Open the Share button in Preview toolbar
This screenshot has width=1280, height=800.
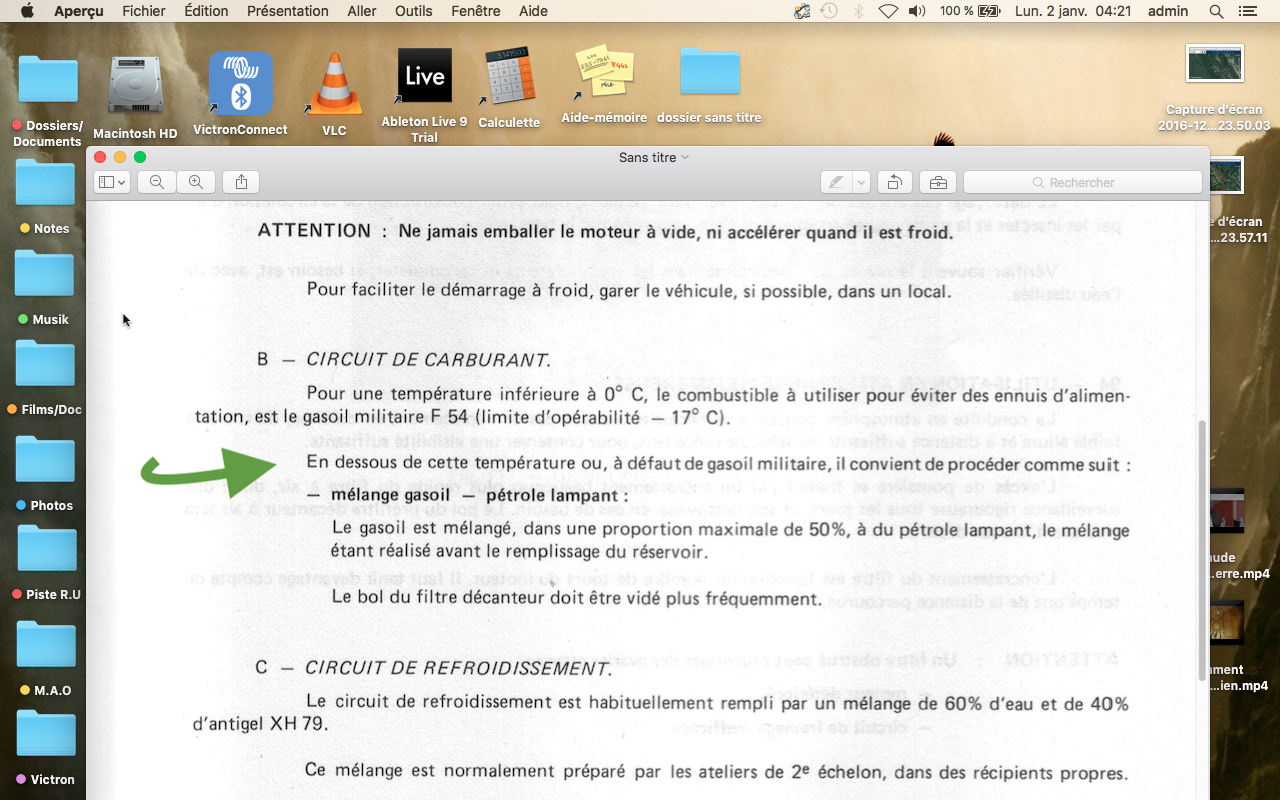click(x=241, y=182)
